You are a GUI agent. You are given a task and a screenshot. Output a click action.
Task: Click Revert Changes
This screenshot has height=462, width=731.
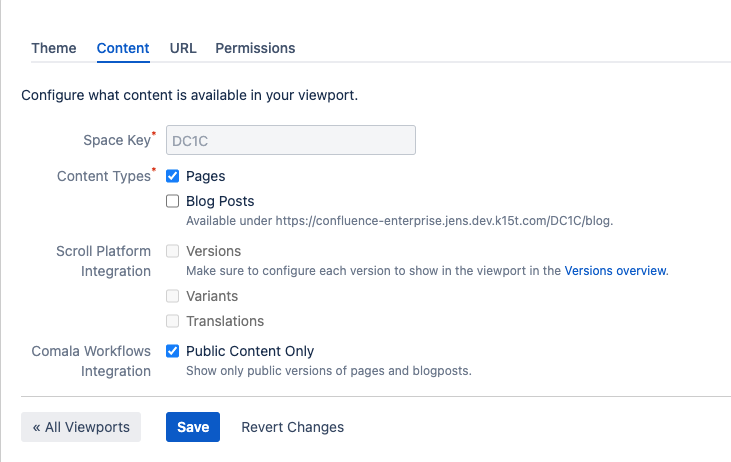click(x=292, y=427)
